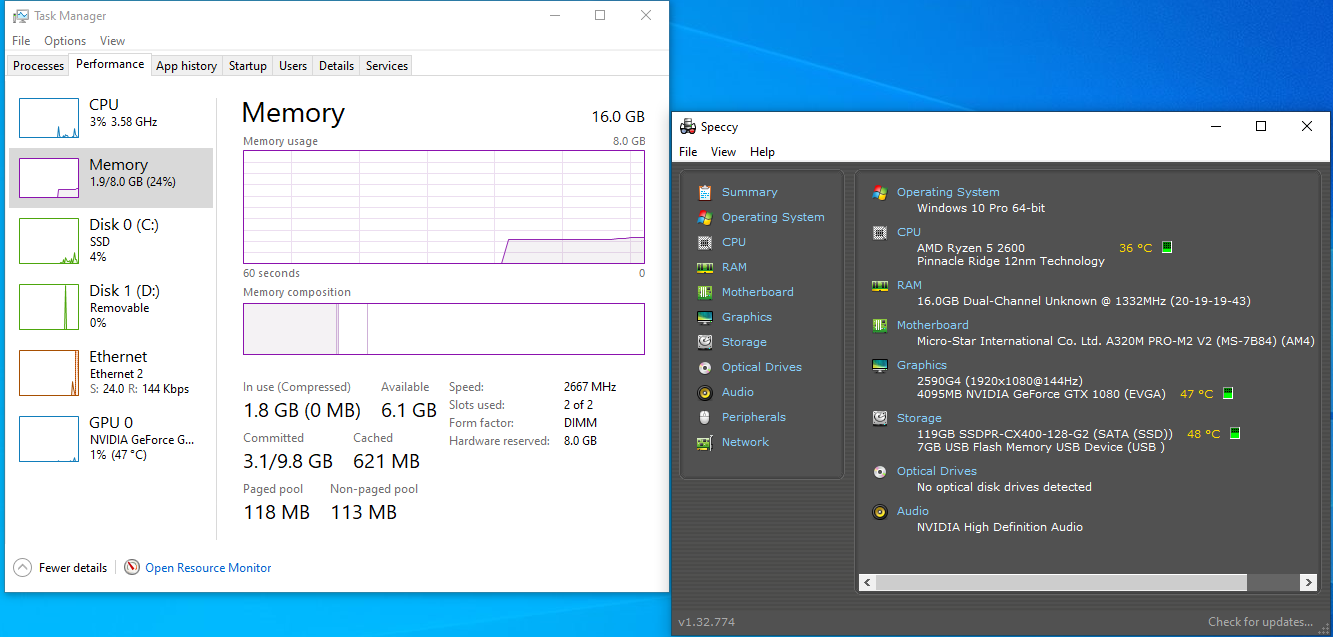Click the Memory composition bar

pyautogui.click(x=444, y=329)
